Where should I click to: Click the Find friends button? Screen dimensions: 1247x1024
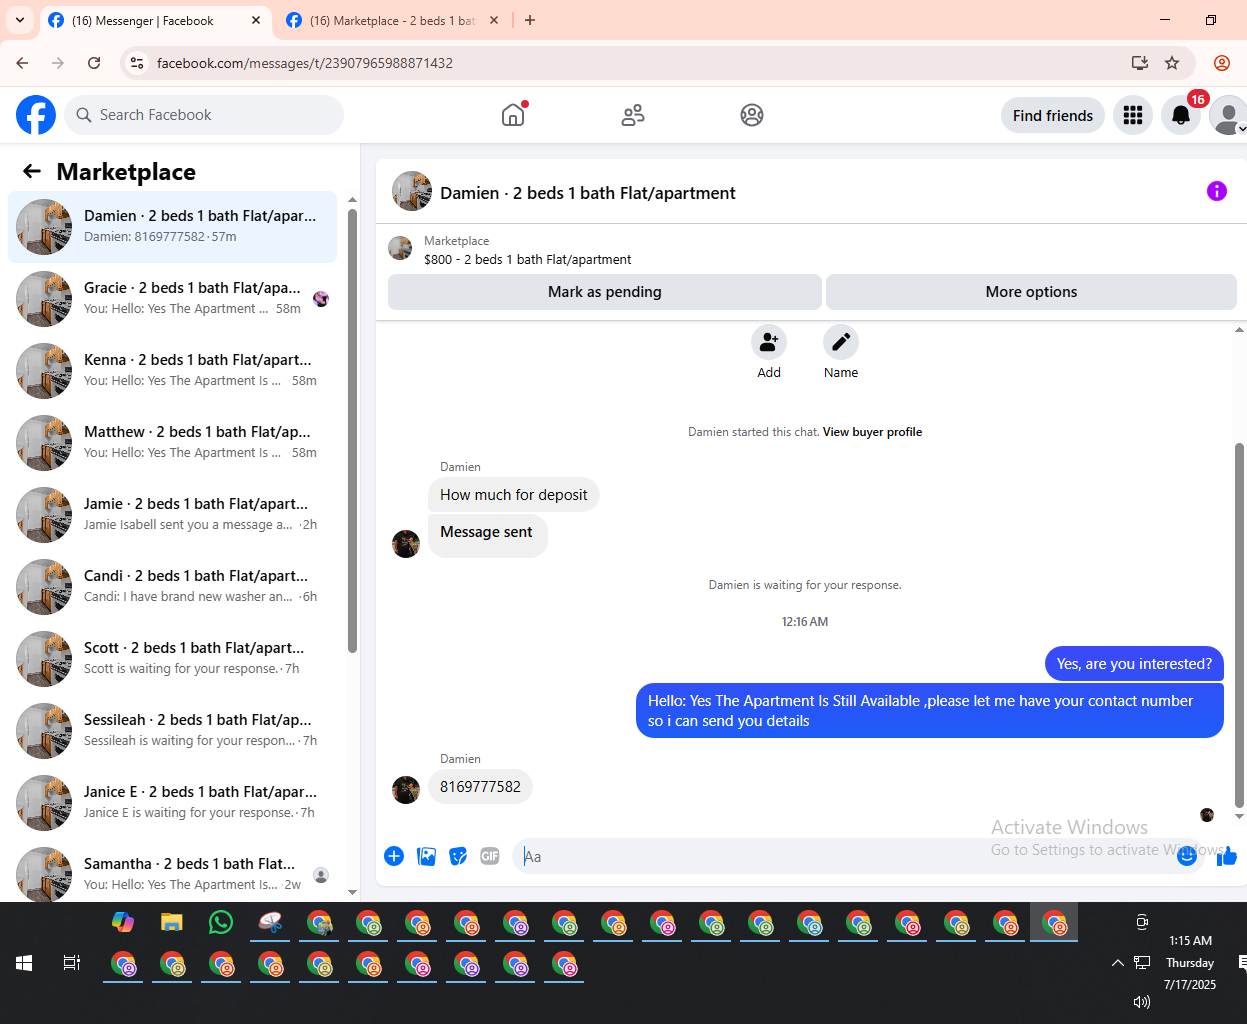(x=1053, y=115)
